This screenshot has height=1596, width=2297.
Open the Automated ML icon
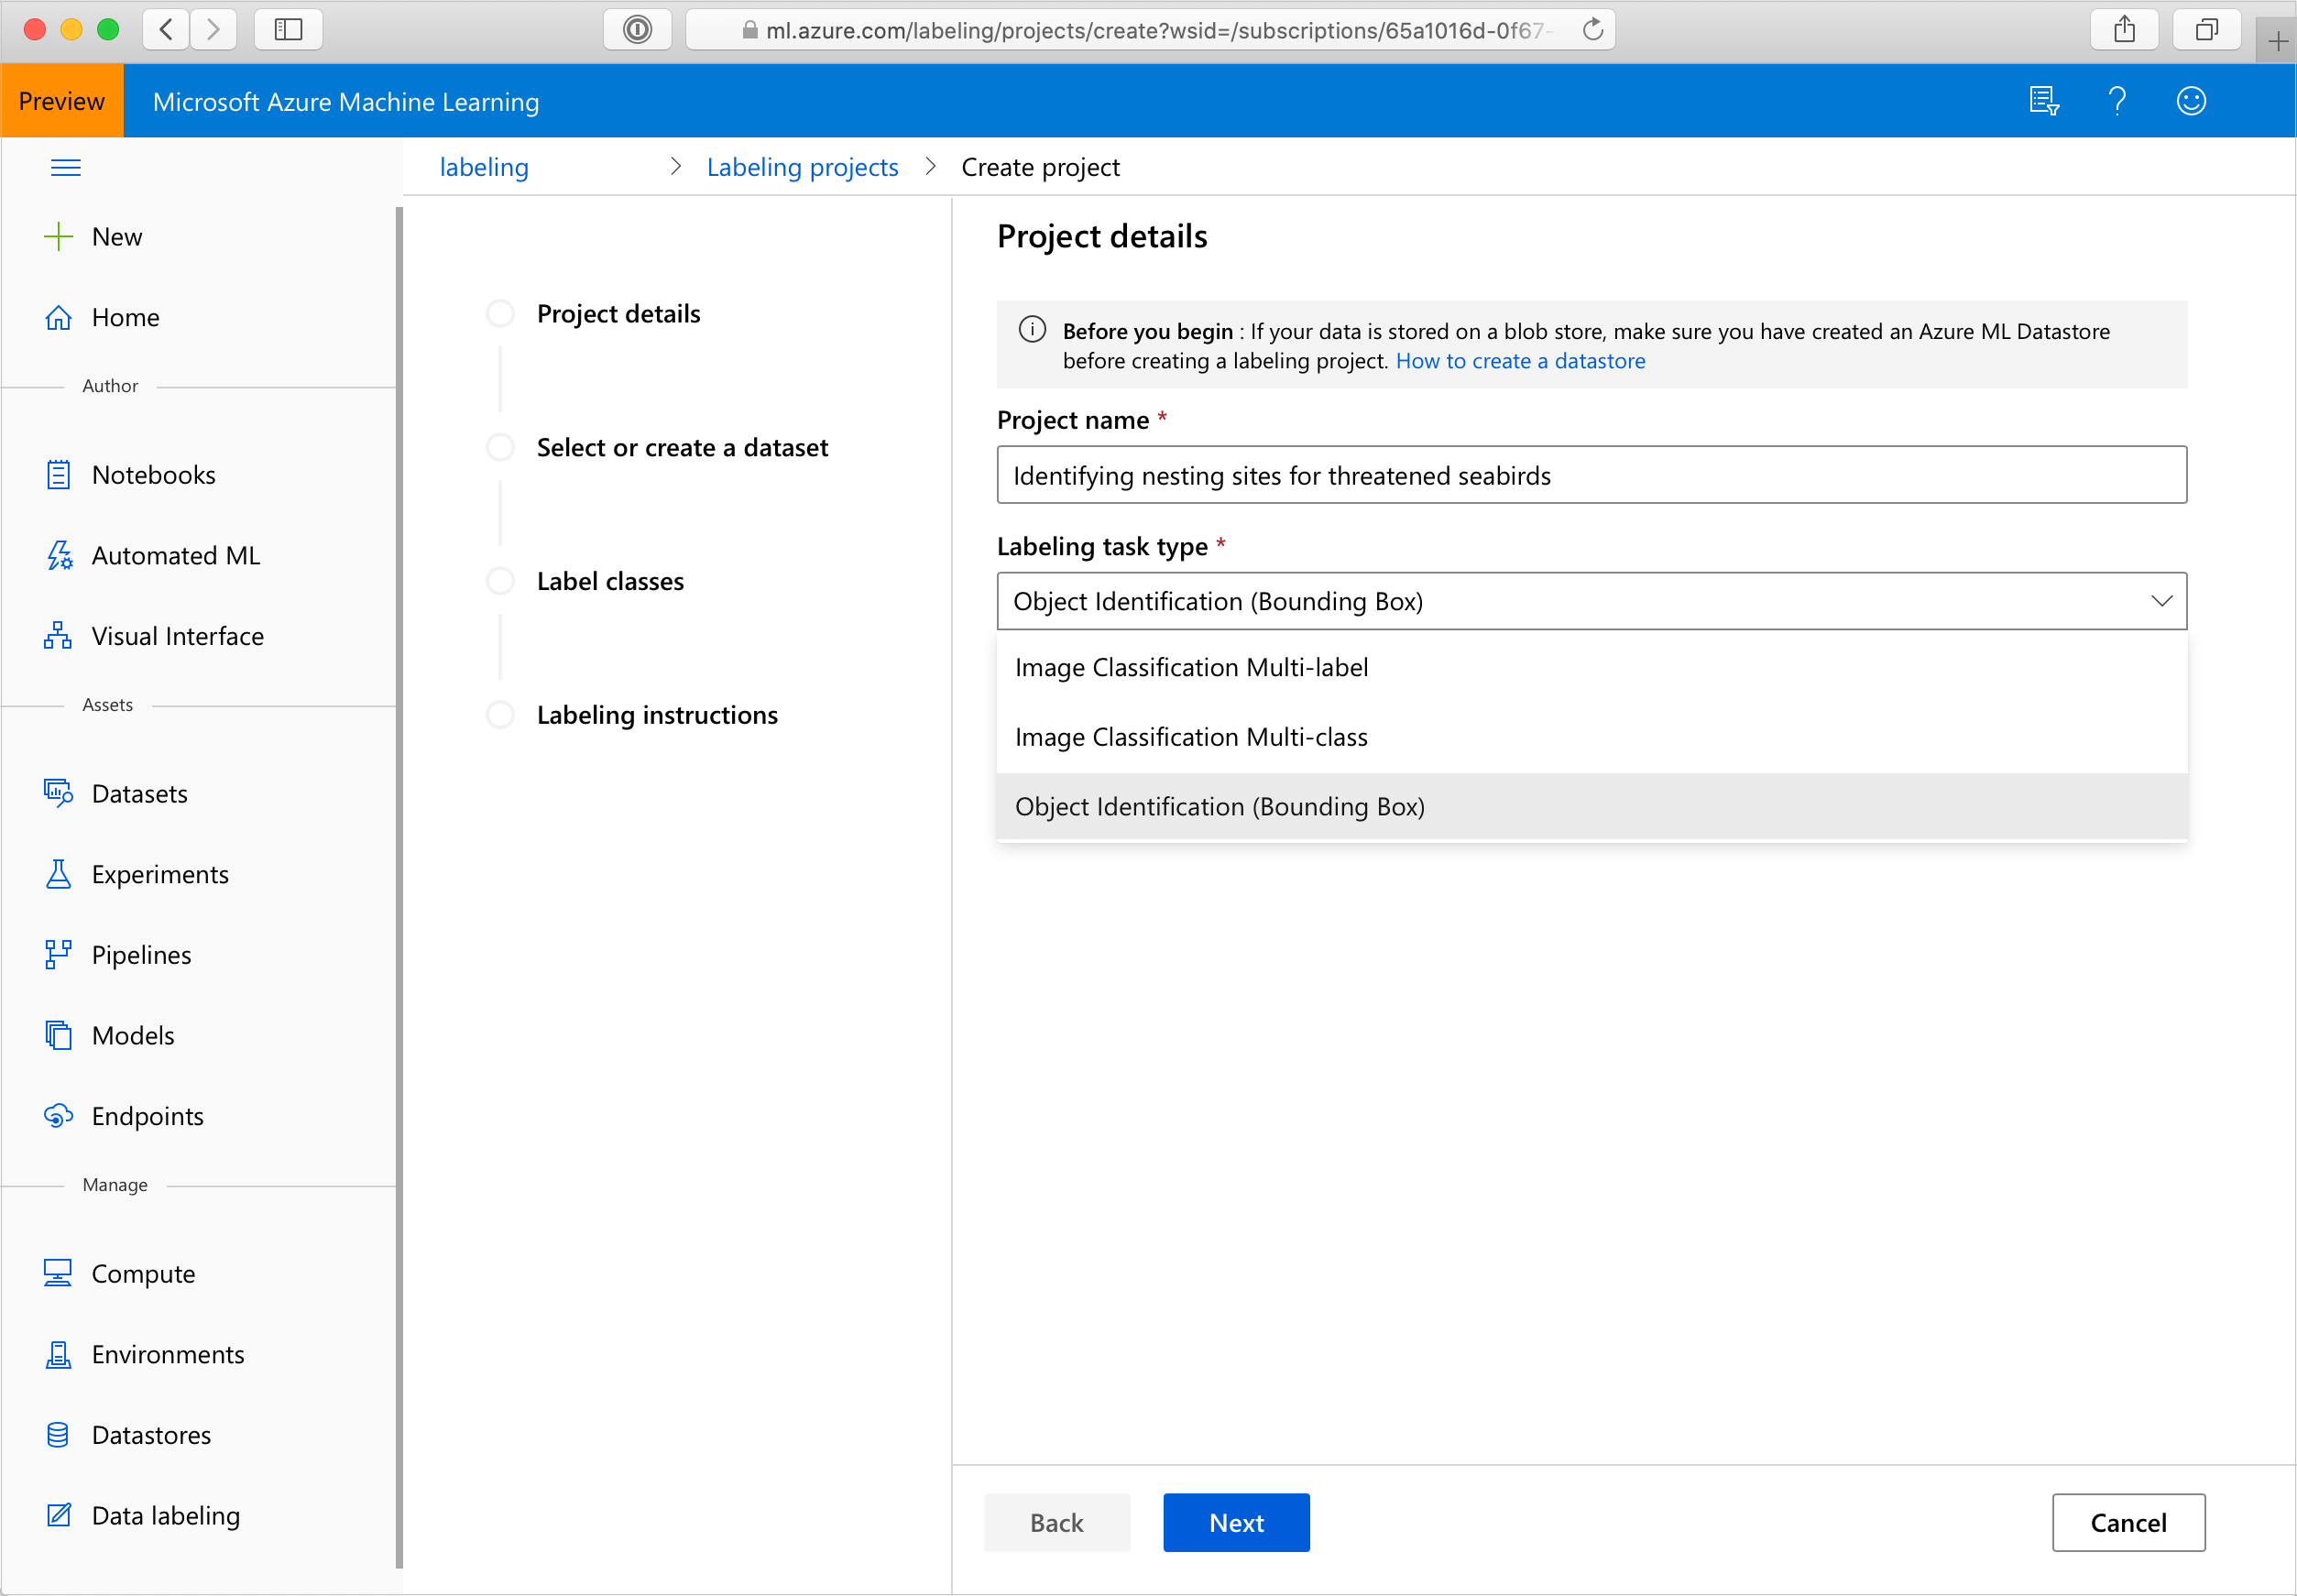pyautogui.click(x=59, y=555)
